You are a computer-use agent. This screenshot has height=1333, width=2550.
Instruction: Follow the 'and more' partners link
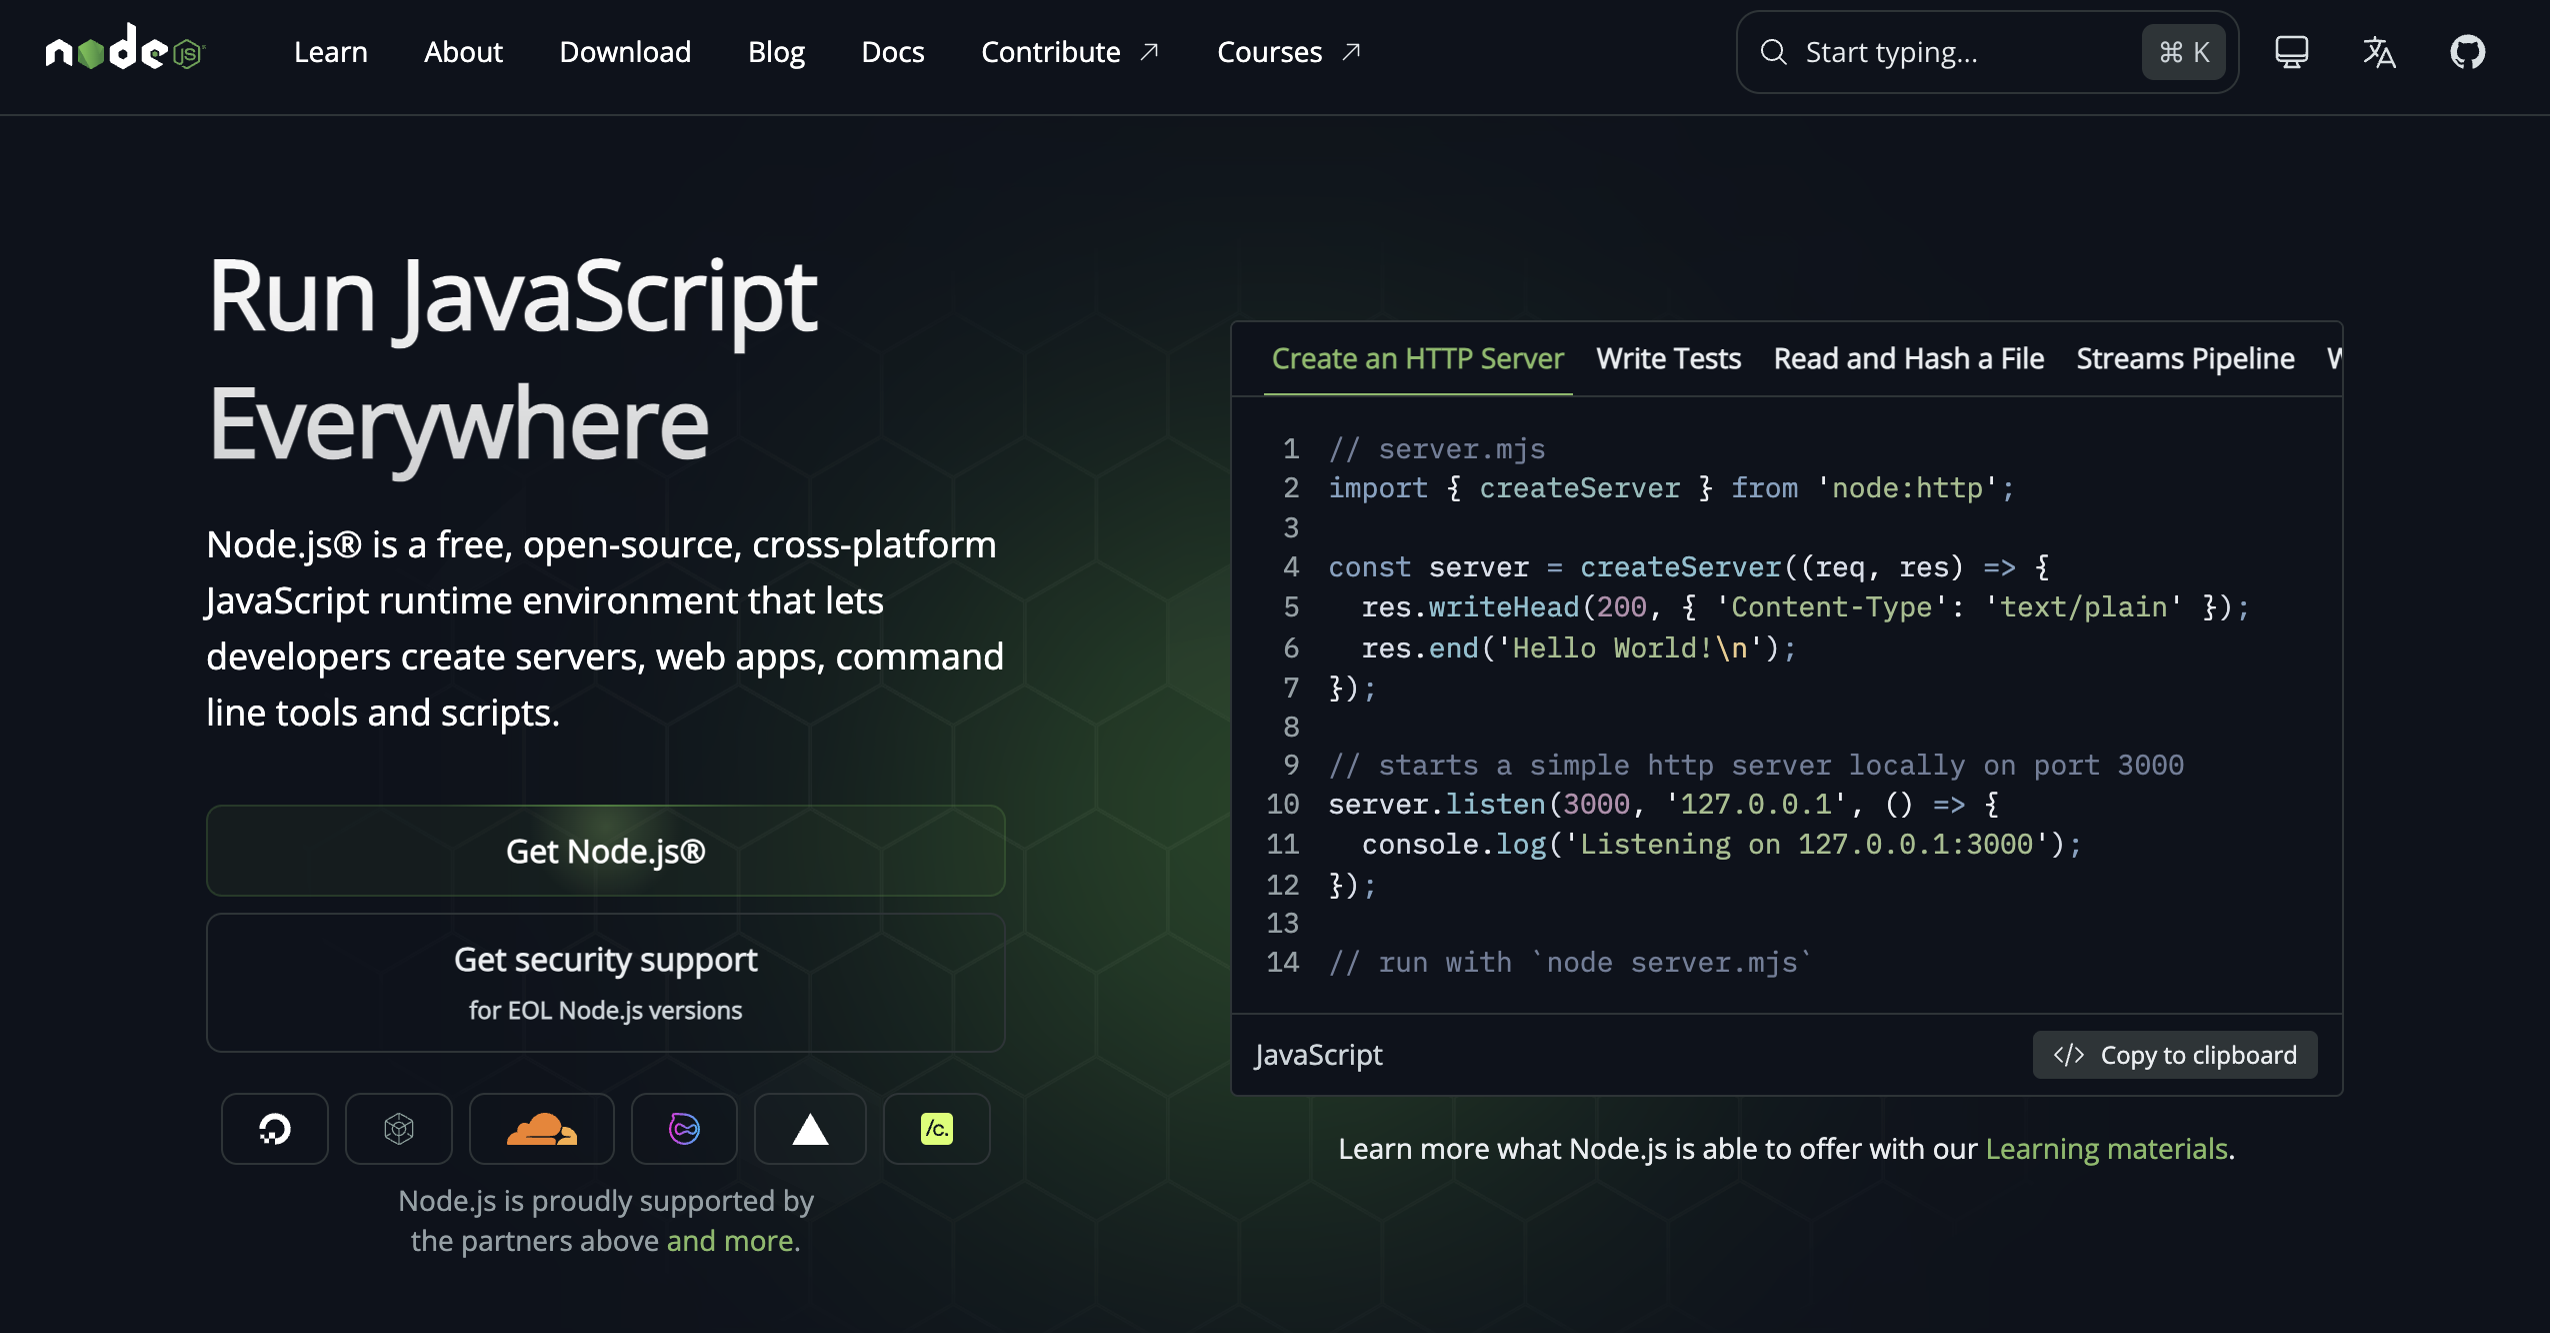tap(731, 1240)
